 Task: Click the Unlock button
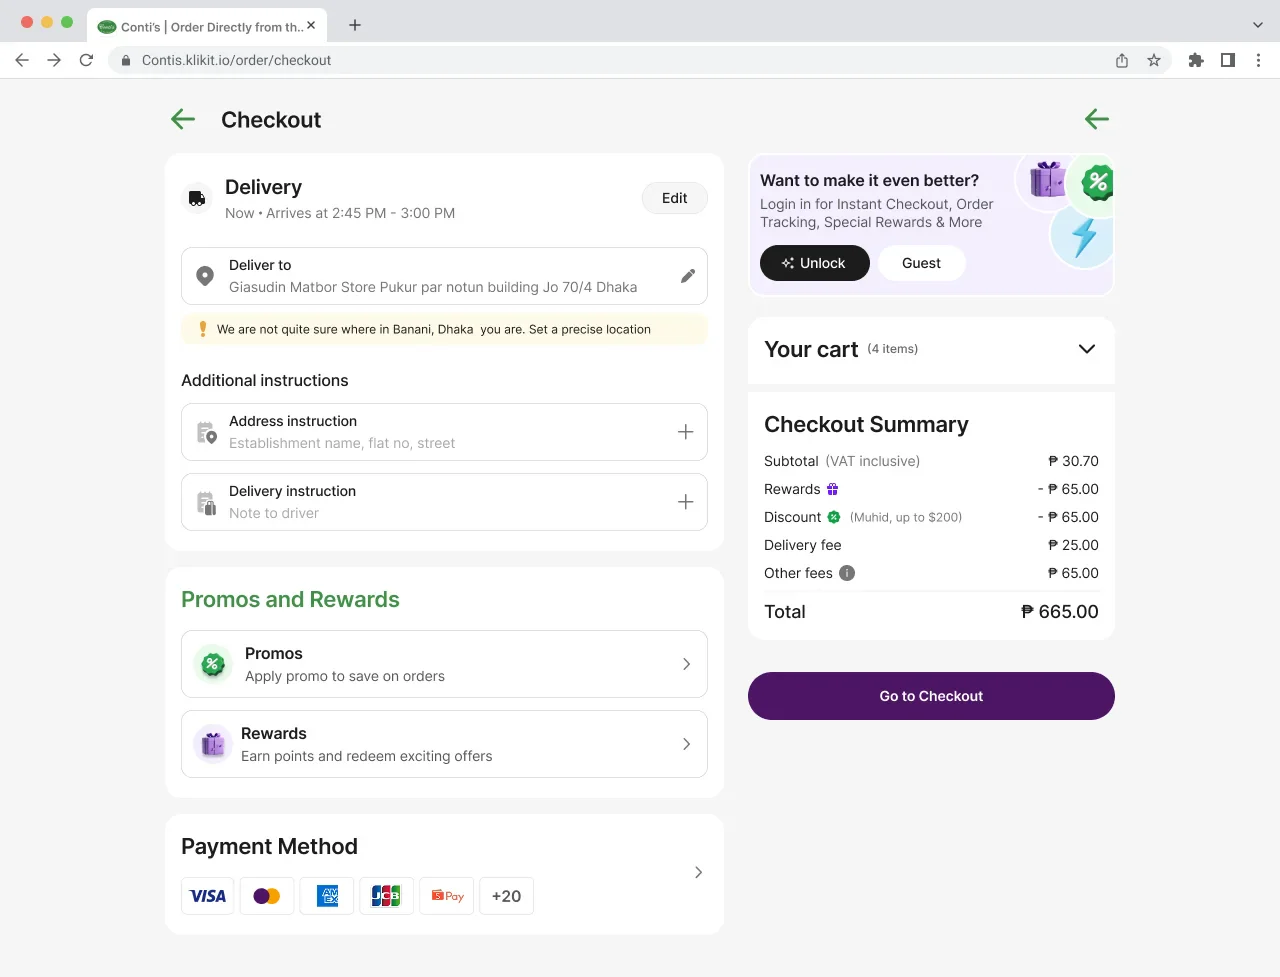tap(815, 263)
